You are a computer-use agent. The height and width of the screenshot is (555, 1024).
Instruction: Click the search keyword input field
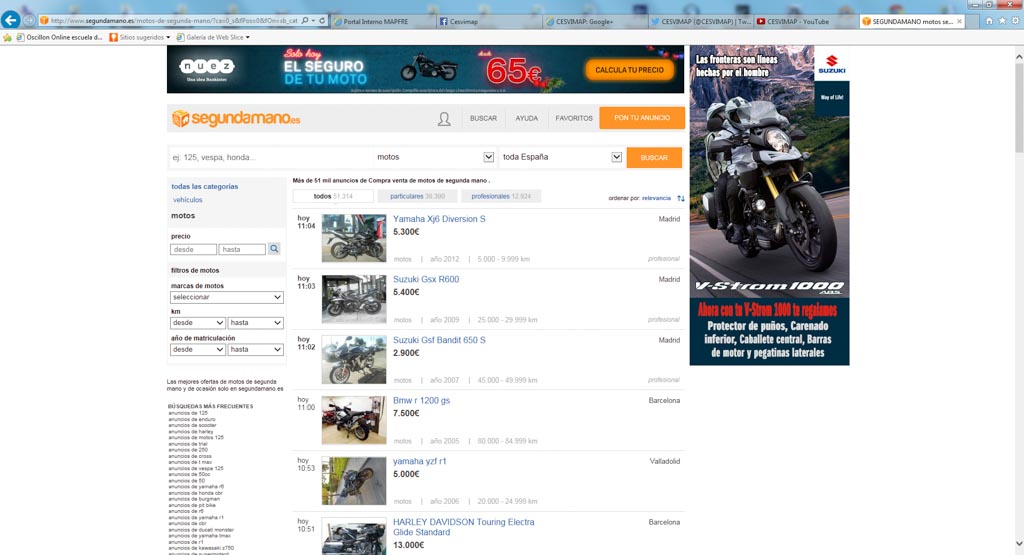269,157
